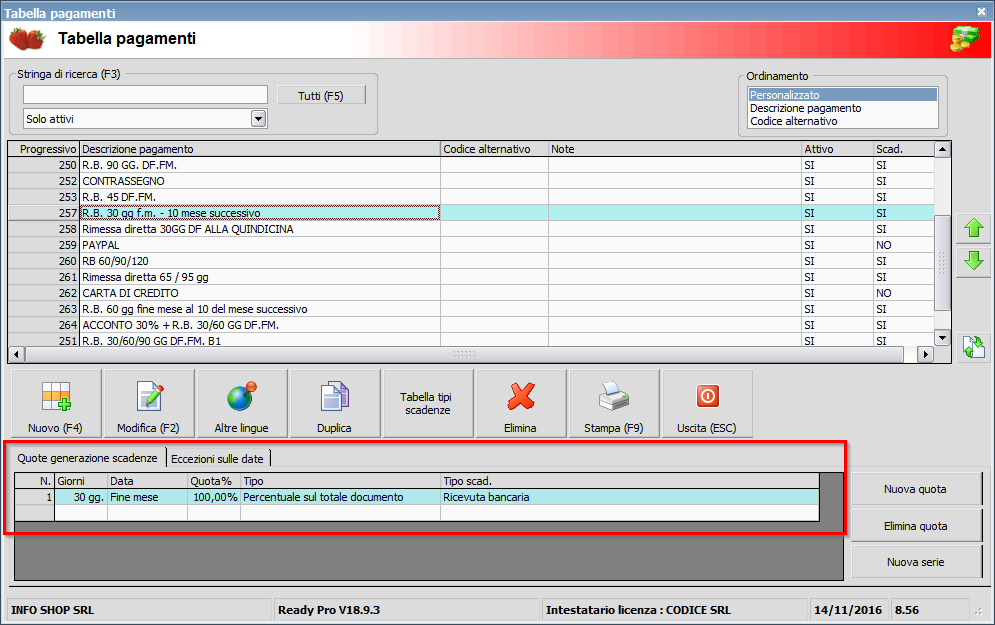Select R.B. 30/60/90 GG DF.FM. B1 row

click(471, 340)
